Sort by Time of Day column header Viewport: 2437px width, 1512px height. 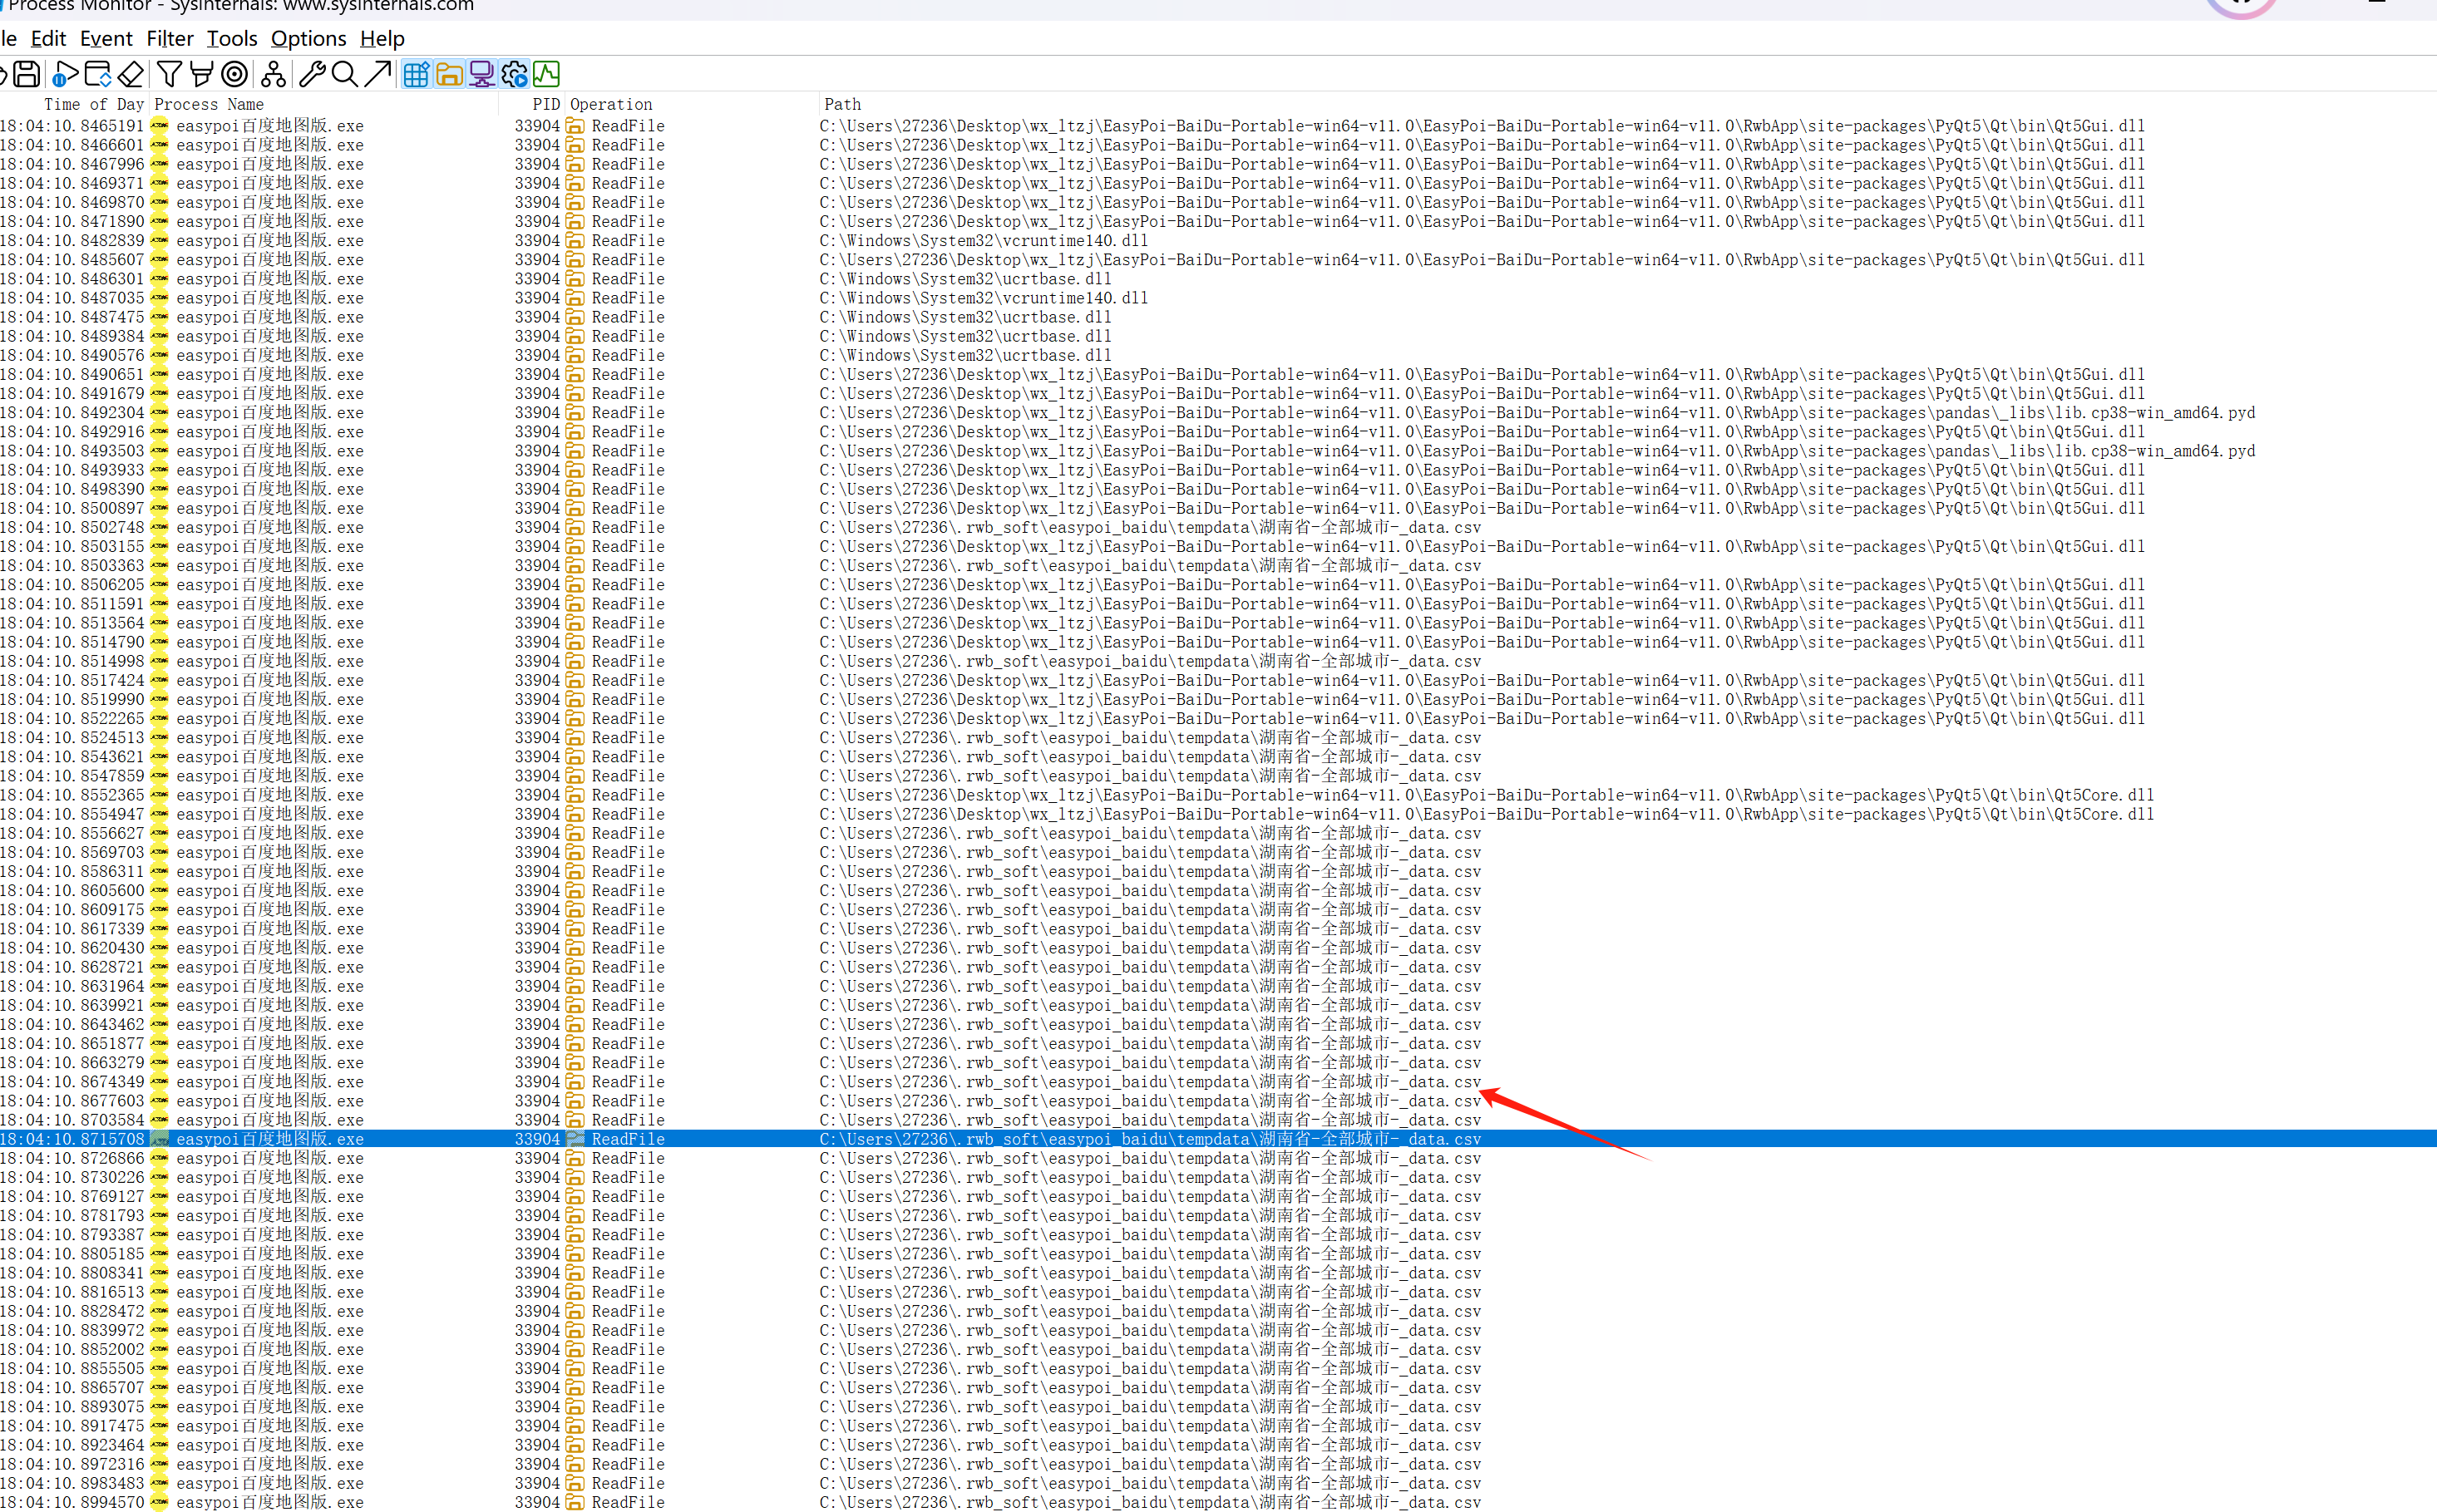(x=94, y=104)
